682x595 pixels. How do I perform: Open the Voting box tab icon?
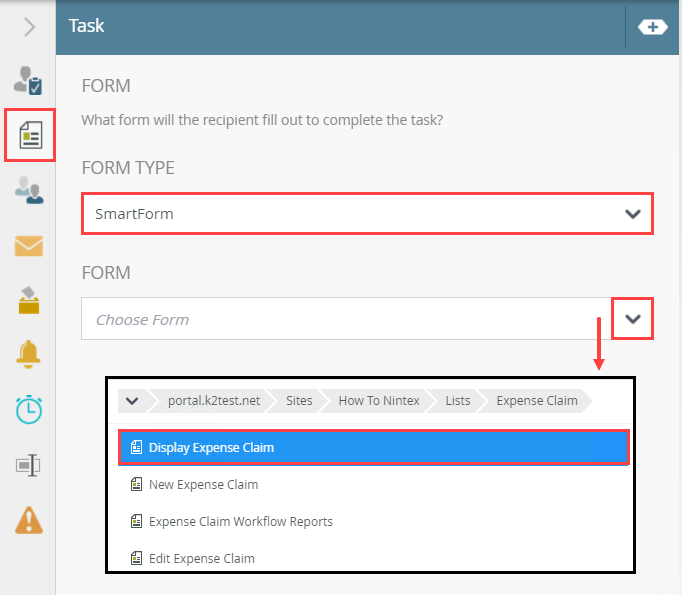click(28, 299)
